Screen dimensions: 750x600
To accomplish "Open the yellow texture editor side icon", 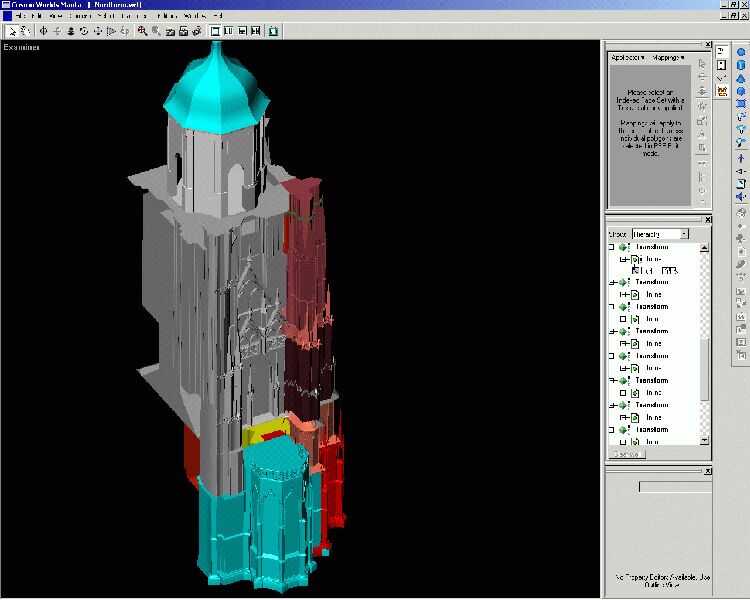I will [x=721, y=91].
